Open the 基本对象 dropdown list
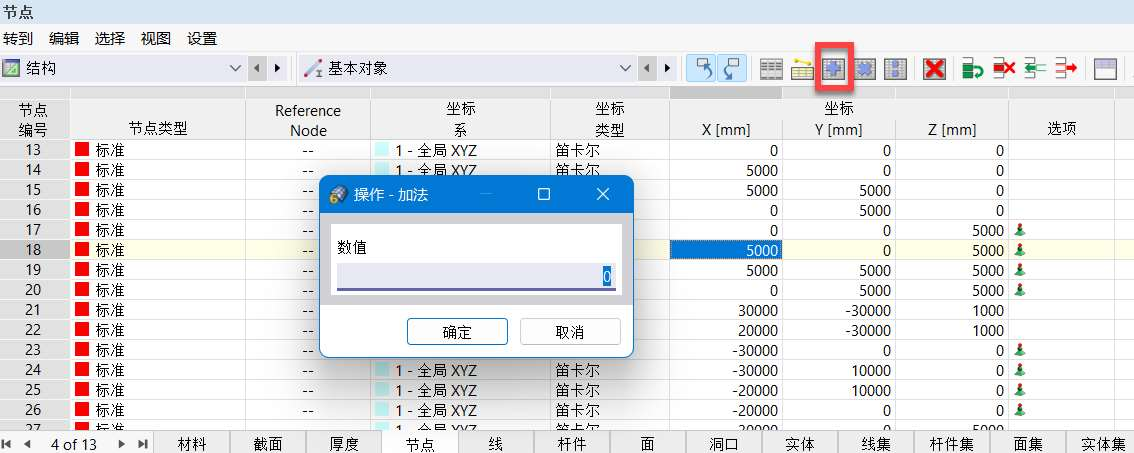 (x=626, y=69)
